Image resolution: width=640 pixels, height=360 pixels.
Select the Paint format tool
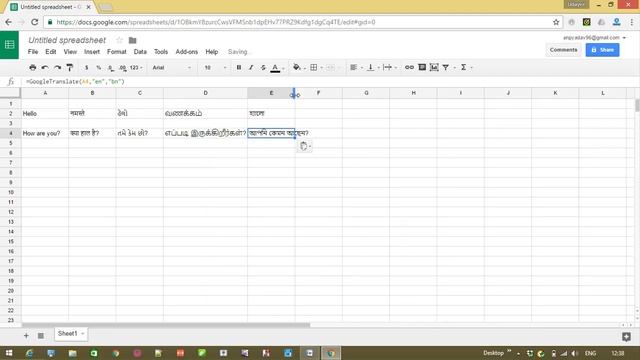[x=70, y=67]
